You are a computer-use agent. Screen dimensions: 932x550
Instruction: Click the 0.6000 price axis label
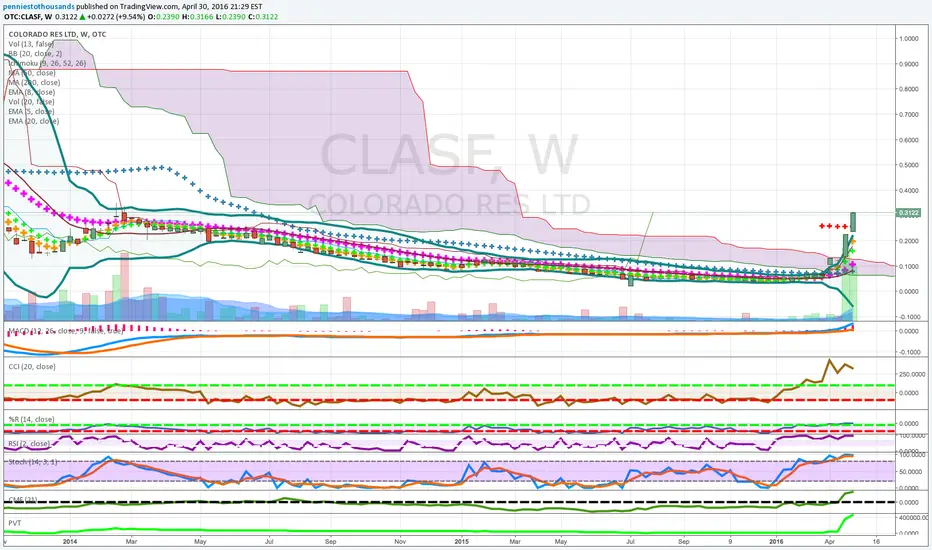(x=909, y=140)
